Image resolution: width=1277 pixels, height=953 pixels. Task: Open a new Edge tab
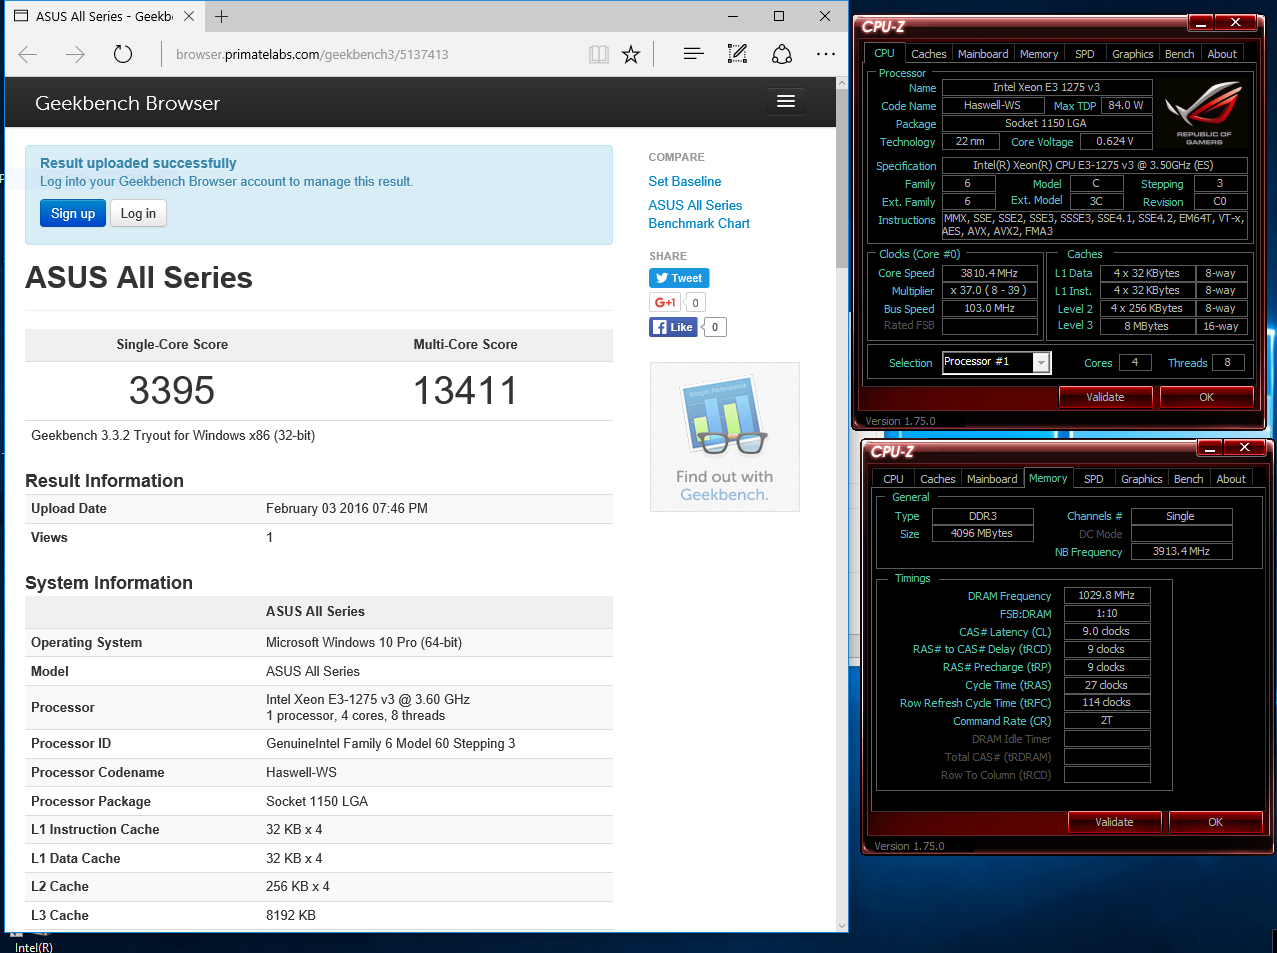tap(221, 16)
